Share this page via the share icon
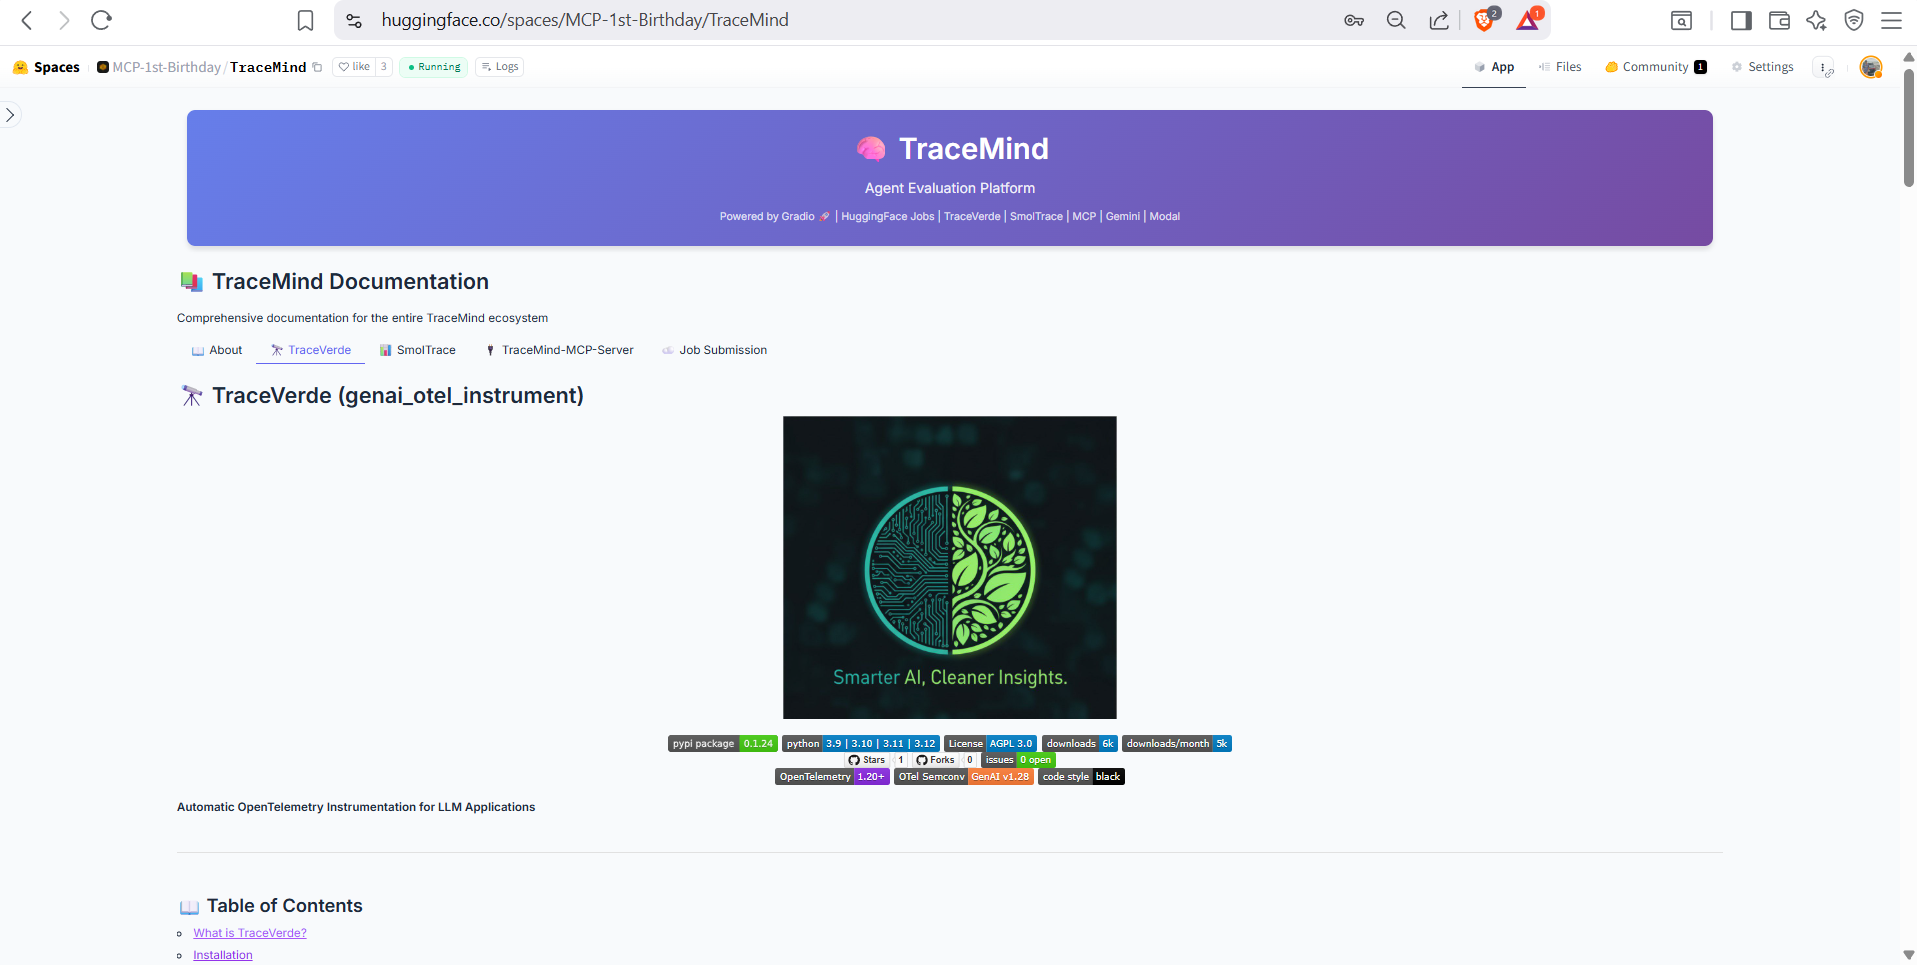Screen dimensions: 1917x965 click(1439, 20)
